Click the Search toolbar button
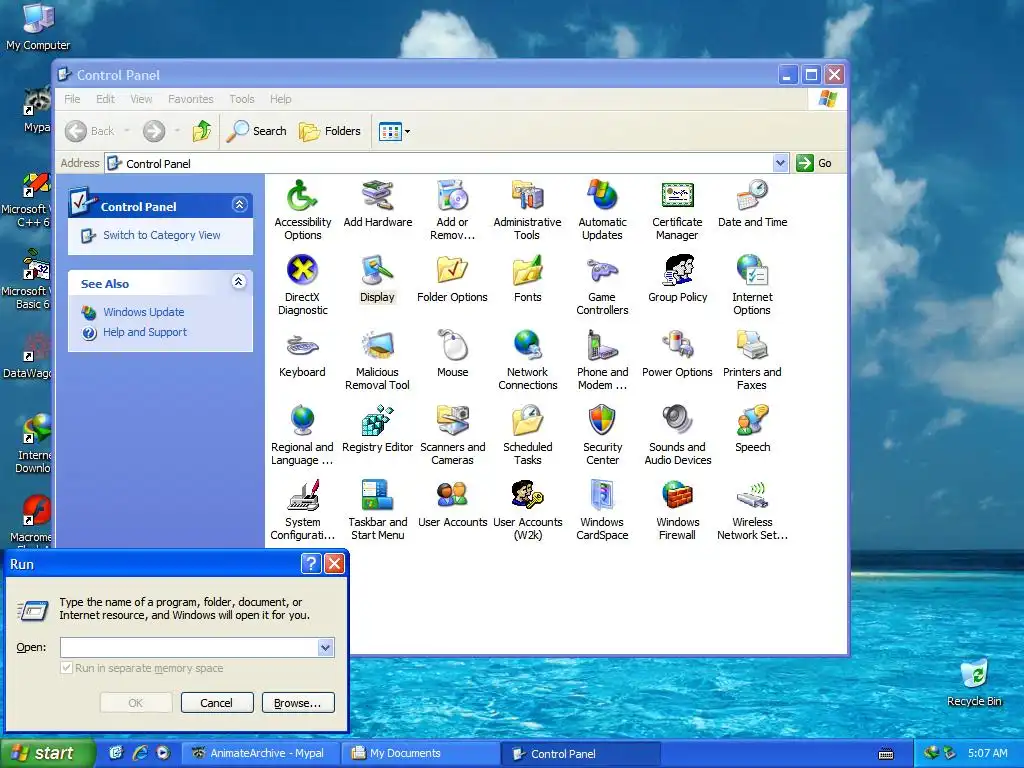 [x=257, y=131]
